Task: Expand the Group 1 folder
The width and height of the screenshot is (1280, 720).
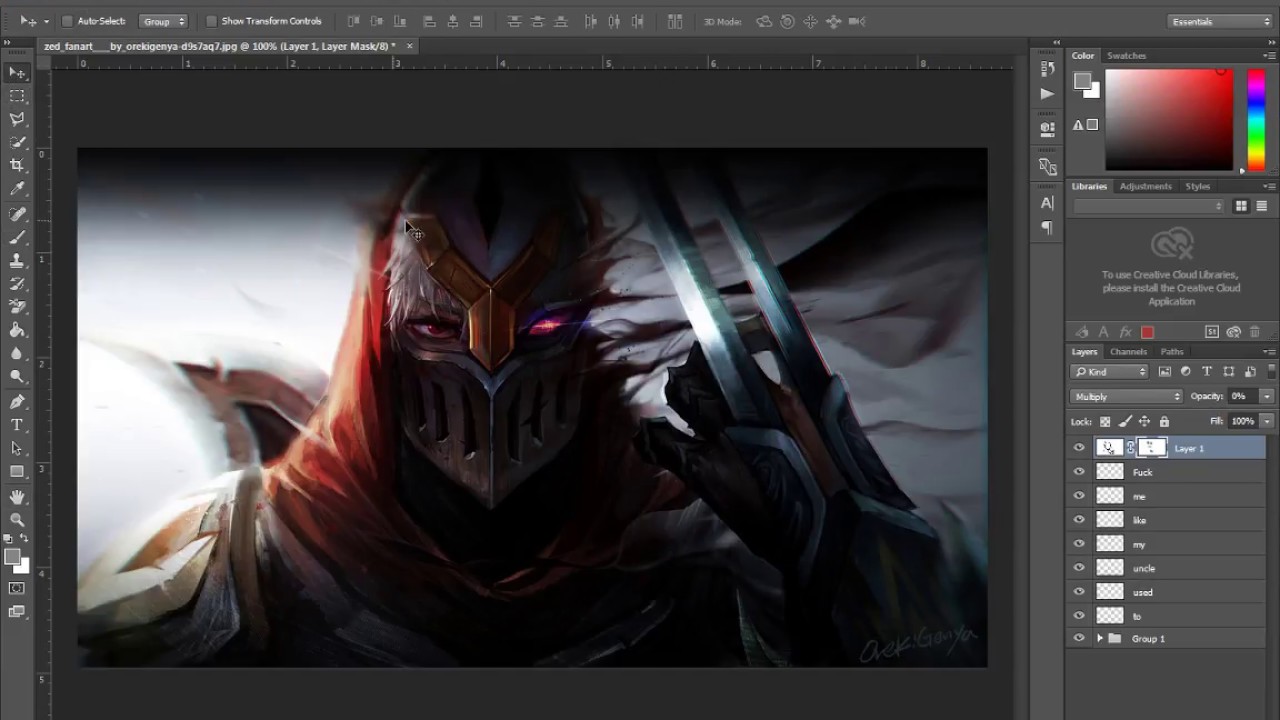Action: click(1100, 638)
